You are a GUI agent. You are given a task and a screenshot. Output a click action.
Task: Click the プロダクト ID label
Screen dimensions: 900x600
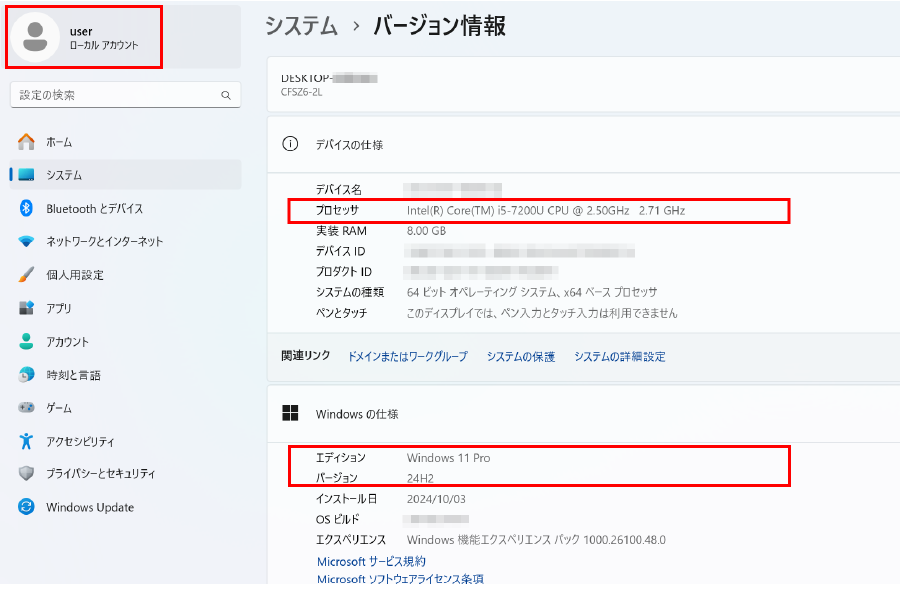(344, 272)
